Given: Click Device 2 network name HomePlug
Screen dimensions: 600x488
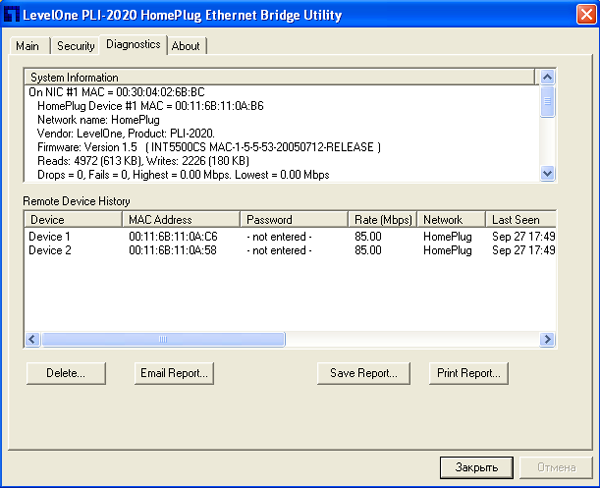Looking at the screenshot, I should (x=447, y=250).
